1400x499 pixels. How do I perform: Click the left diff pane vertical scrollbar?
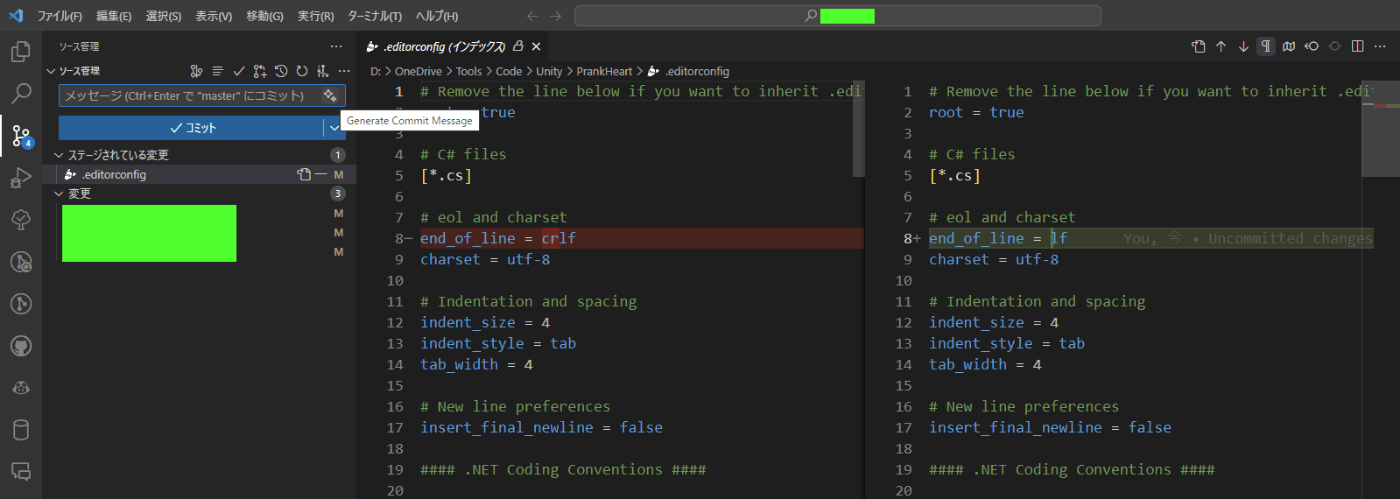858,128
